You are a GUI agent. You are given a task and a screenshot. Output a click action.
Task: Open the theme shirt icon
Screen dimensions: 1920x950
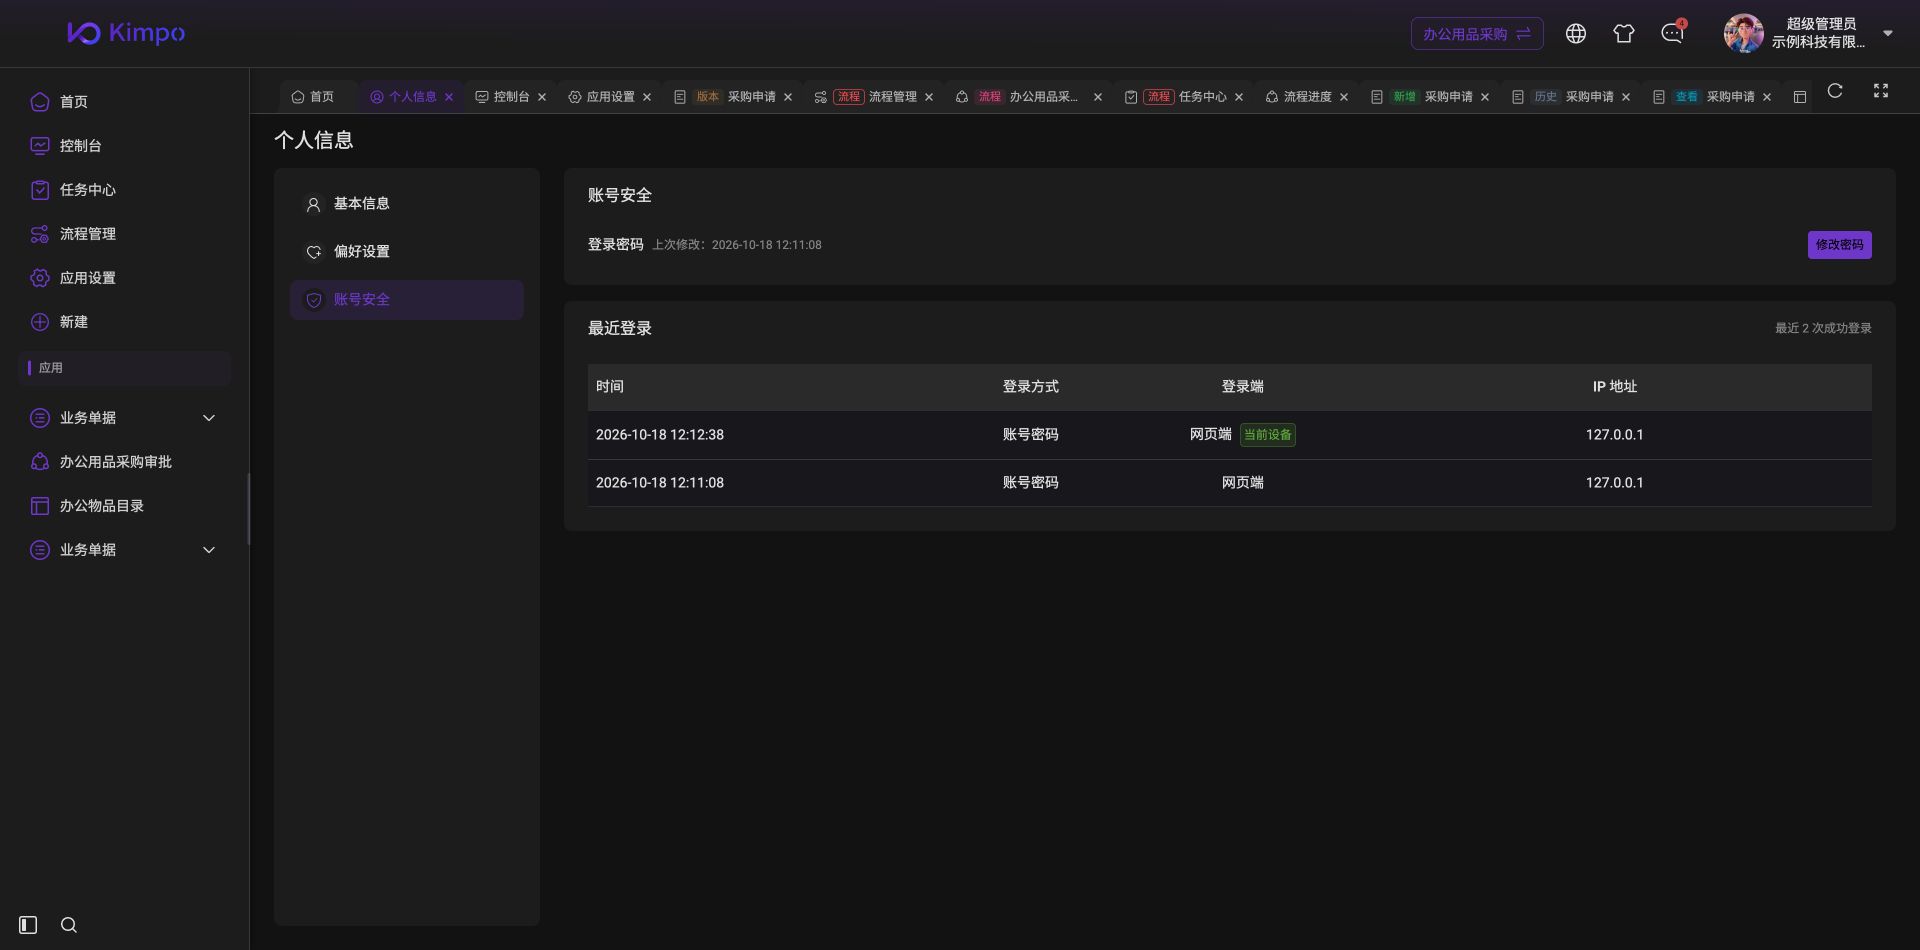pos(1624,34)
